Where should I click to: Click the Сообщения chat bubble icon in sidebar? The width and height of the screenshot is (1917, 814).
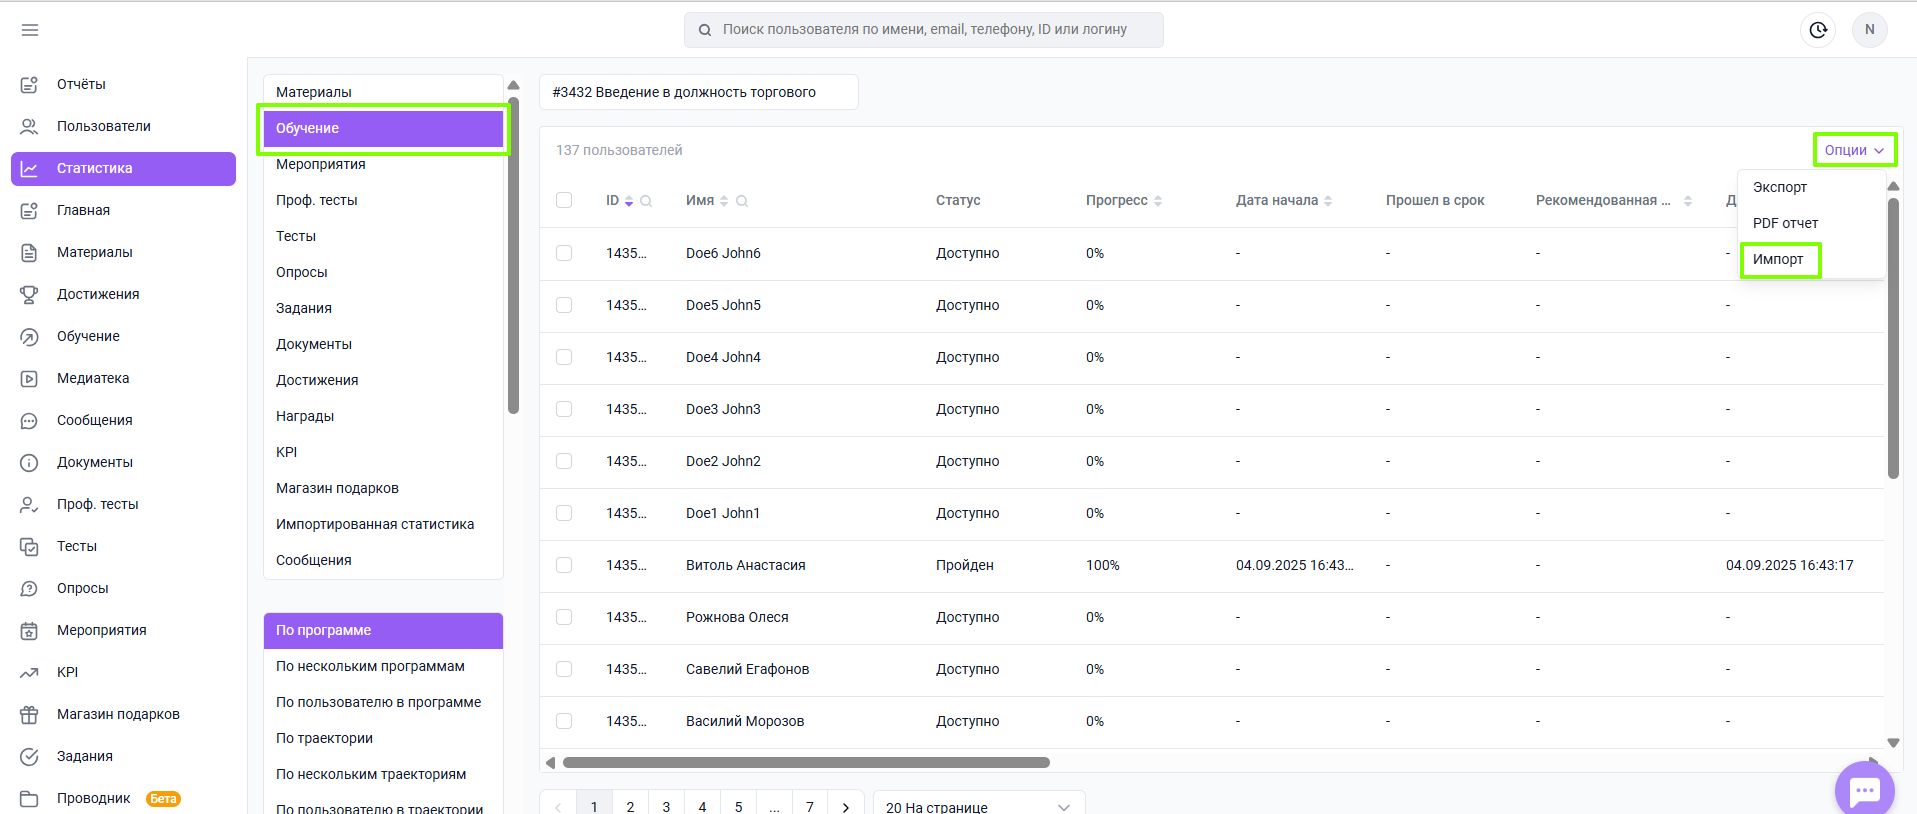29,420
